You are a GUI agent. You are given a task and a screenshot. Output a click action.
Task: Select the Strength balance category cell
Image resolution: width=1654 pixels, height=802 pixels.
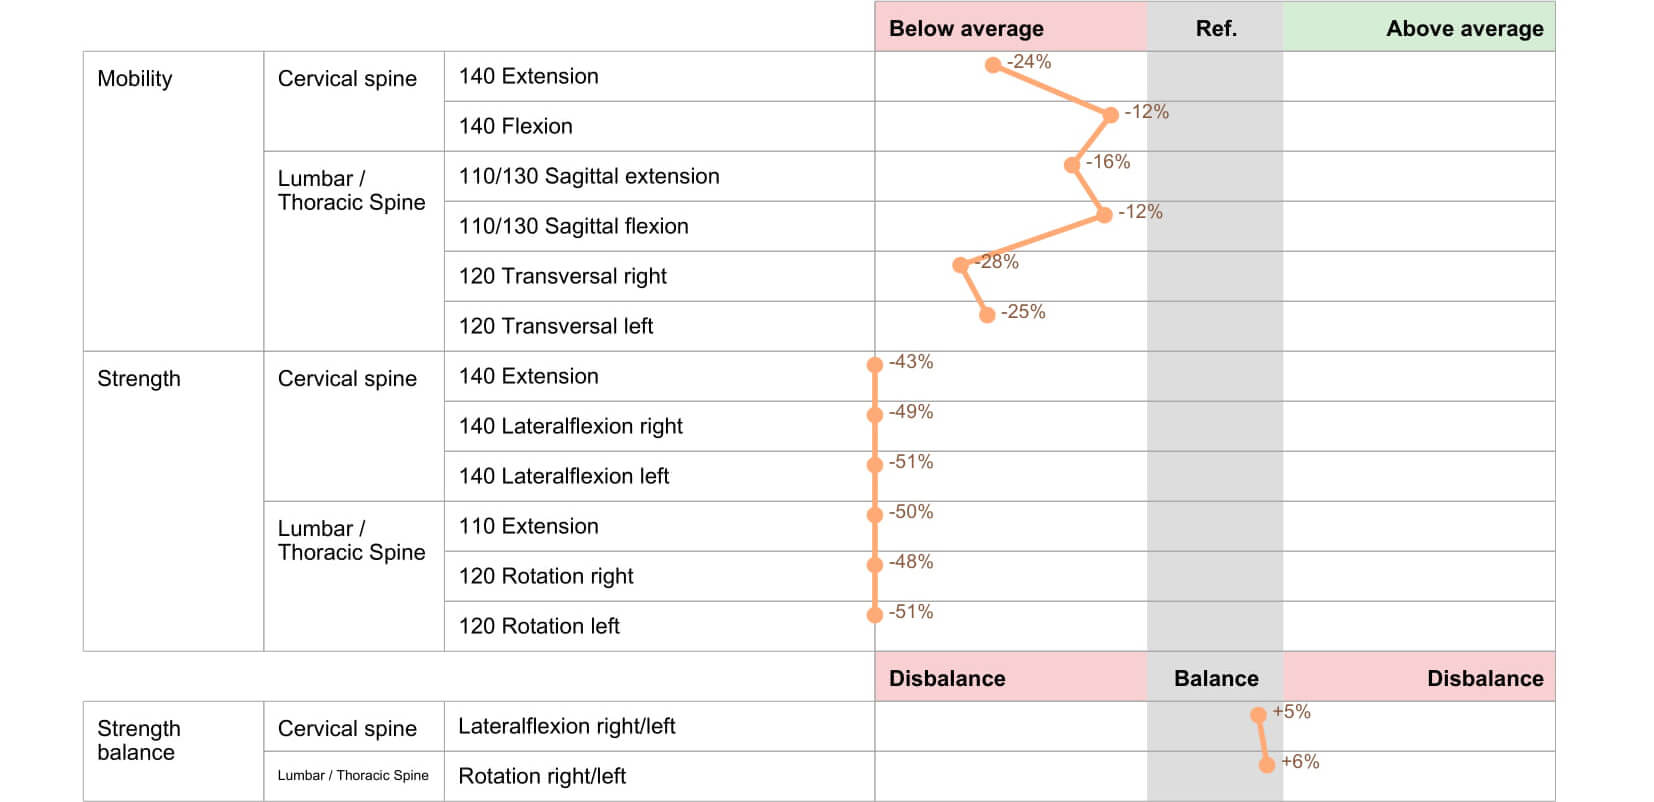pos(139,740)
